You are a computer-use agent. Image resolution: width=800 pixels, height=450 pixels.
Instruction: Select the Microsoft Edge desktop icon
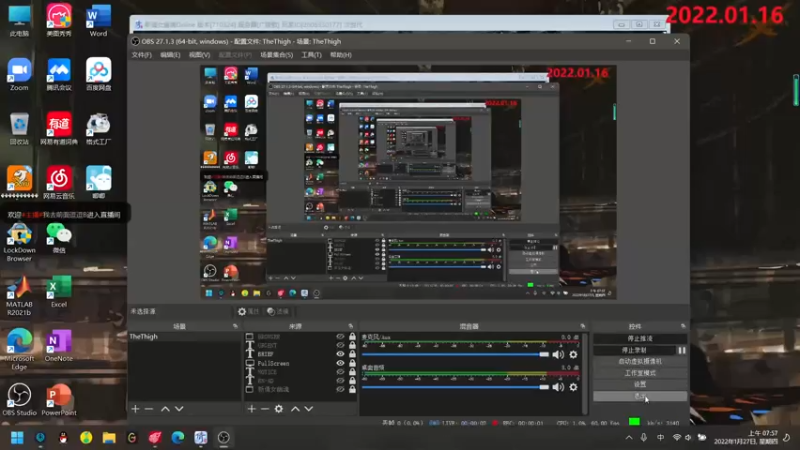point(19,349)
